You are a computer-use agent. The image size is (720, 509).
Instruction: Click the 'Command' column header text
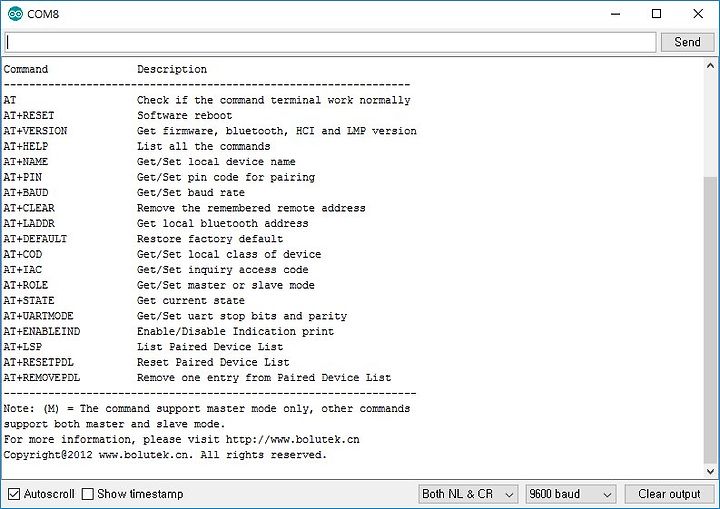[x=26, y=69]
